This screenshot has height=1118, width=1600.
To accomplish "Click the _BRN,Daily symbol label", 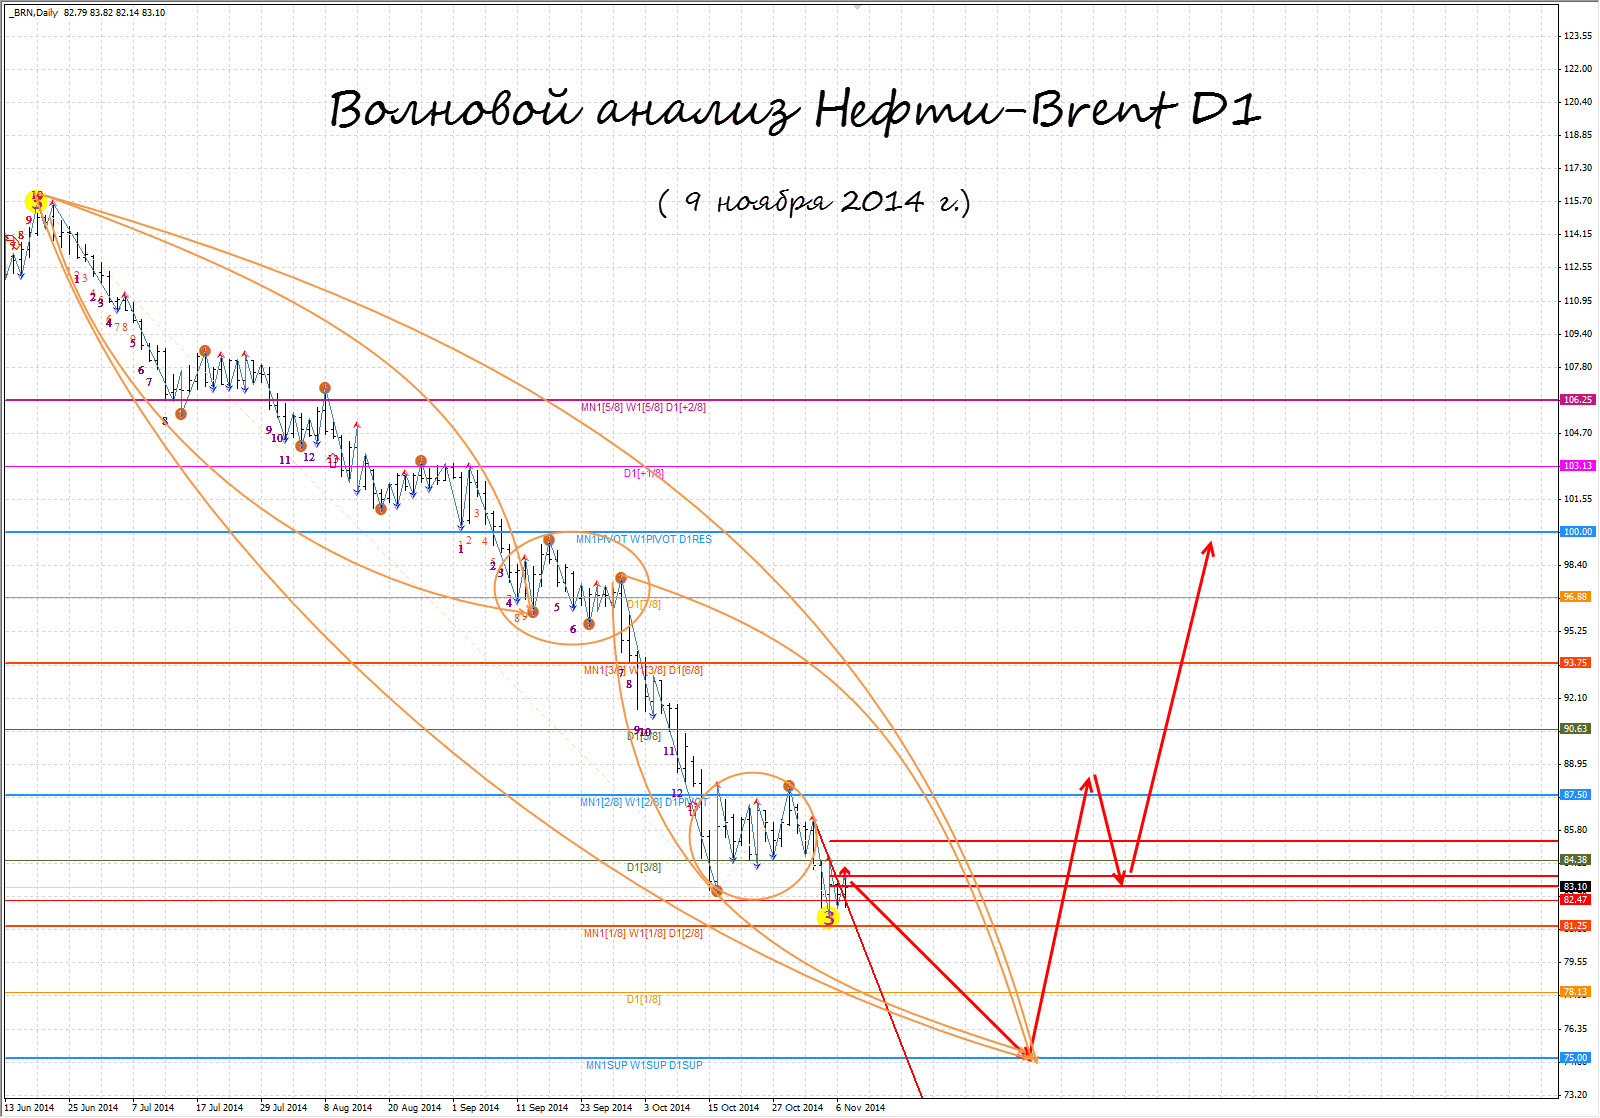I will pyautogui.click(x=33, y=13).
